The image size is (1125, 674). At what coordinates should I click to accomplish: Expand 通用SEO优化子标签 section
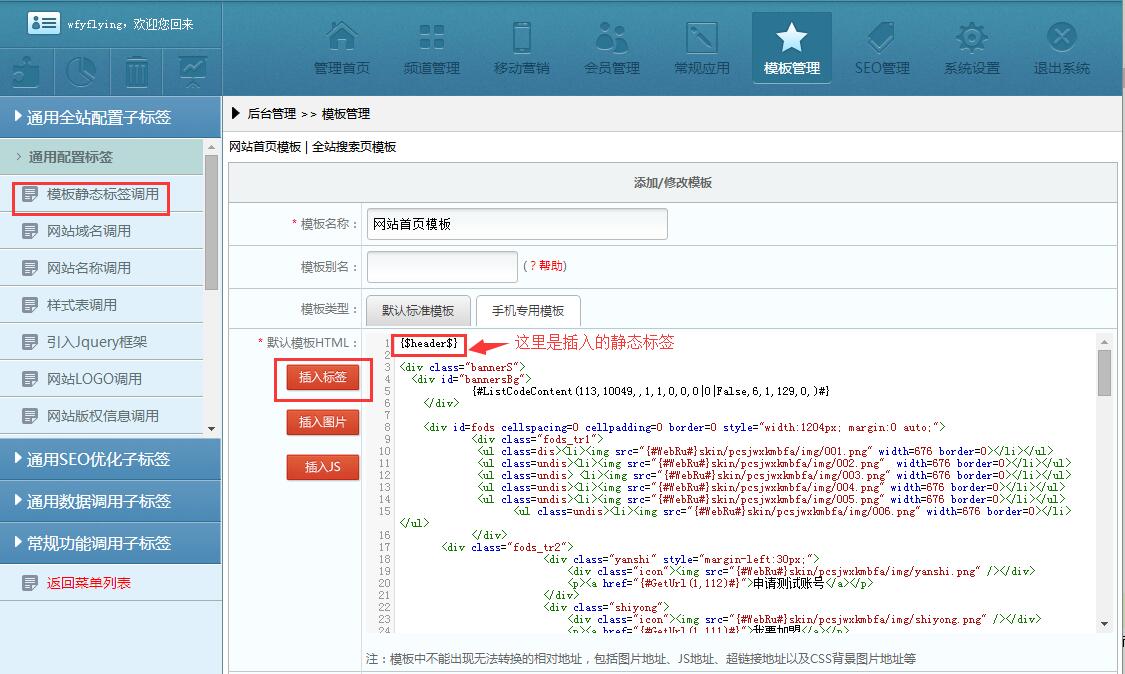coord(110,459)
